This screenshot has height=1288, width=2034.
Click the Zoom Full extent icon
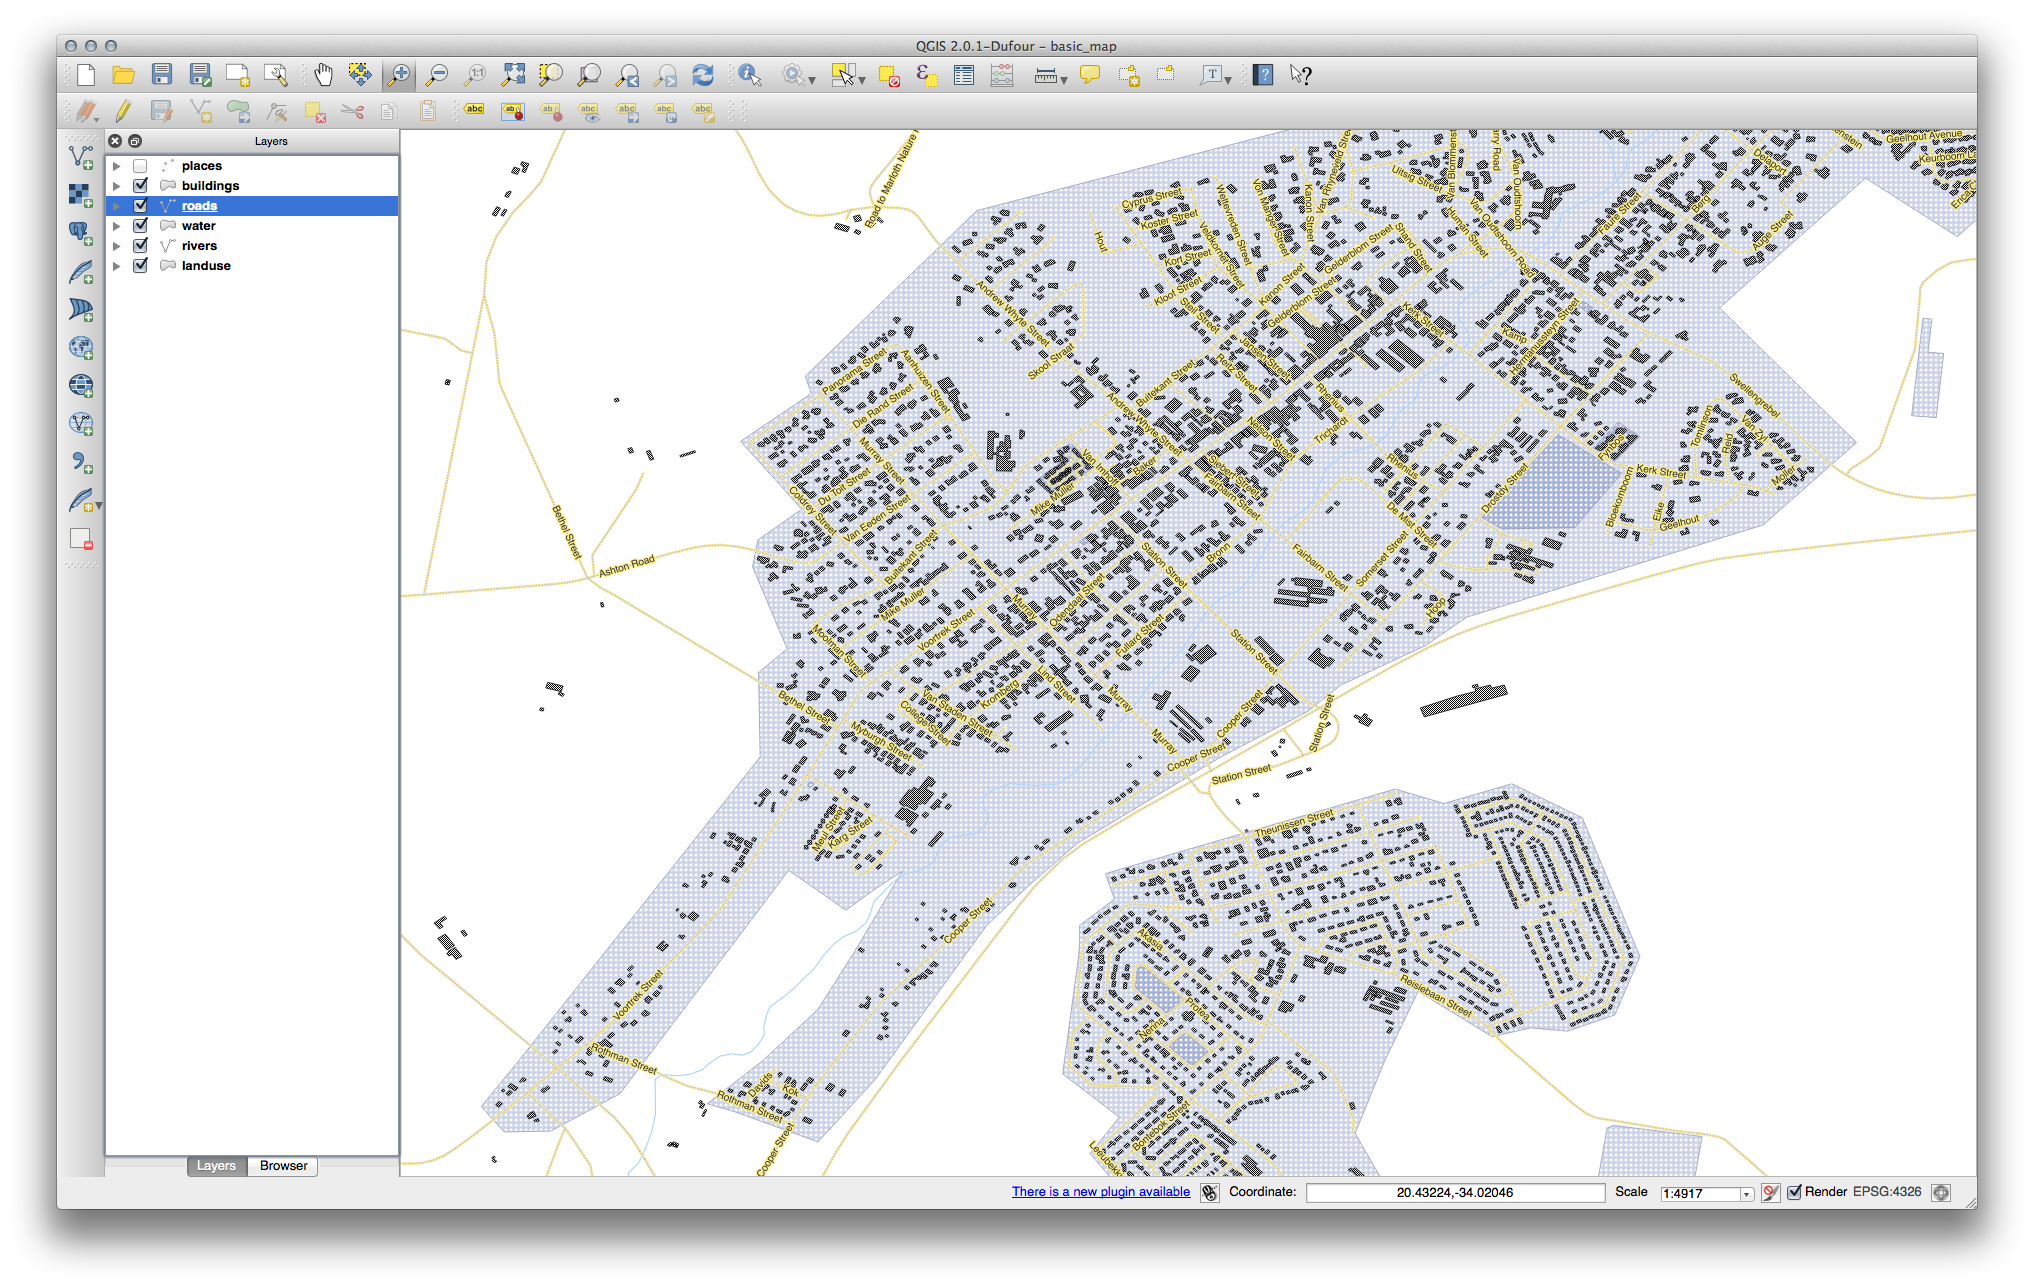(513, 75)
